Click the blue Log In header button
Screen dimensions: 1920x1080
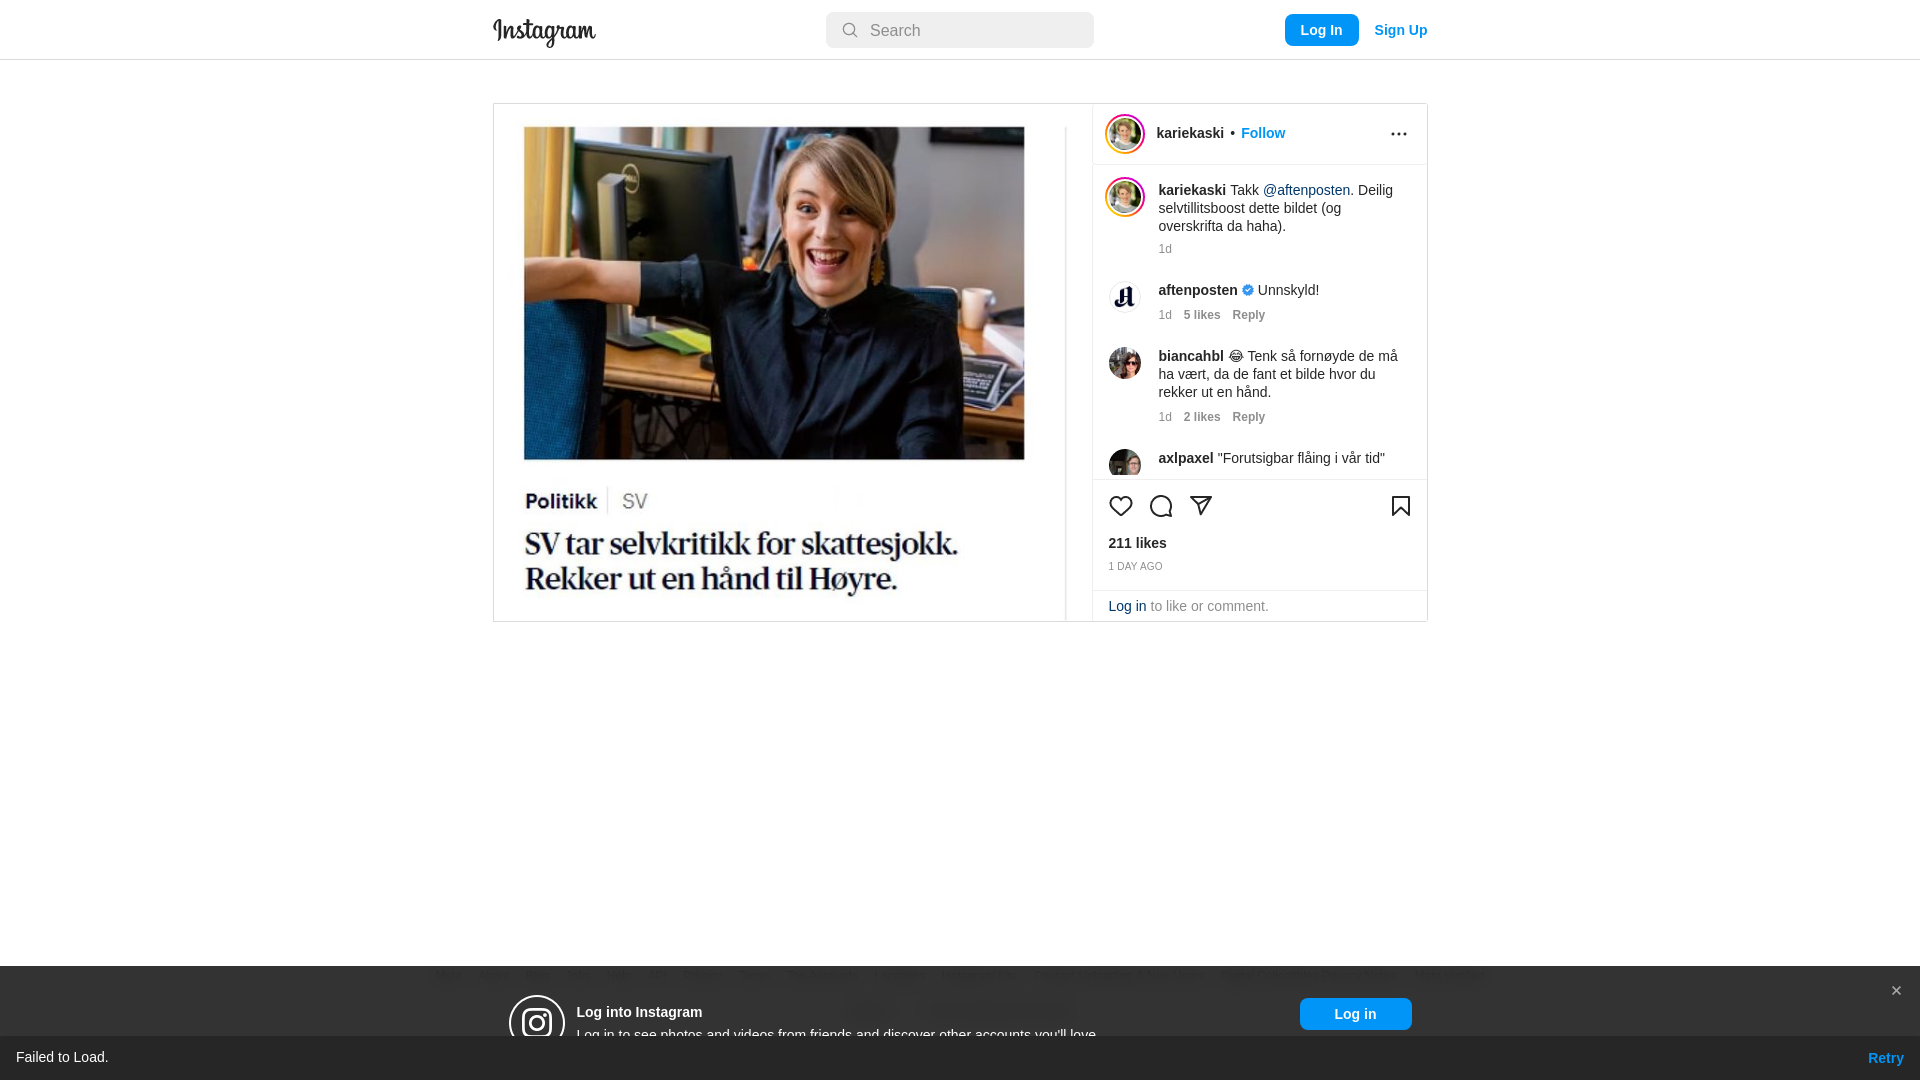1321,30
